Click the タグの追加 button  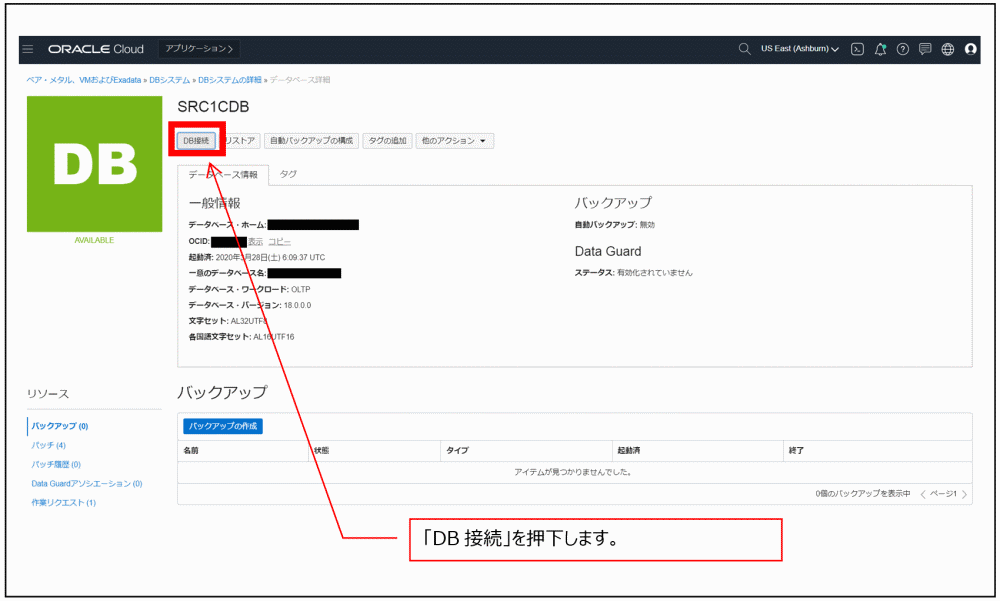click(x=387, y=140)
